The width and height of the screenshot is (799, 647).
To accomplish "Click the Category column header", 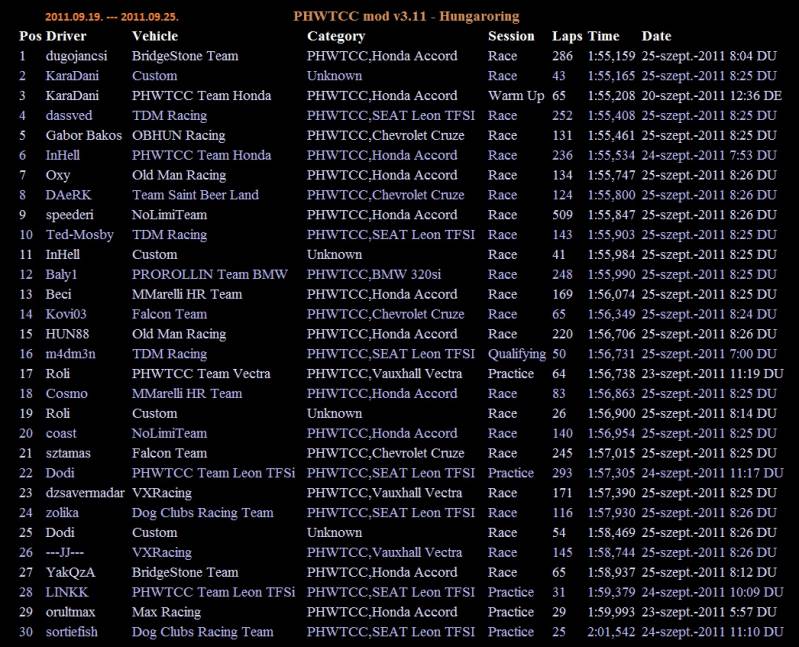I will point(336,36).
